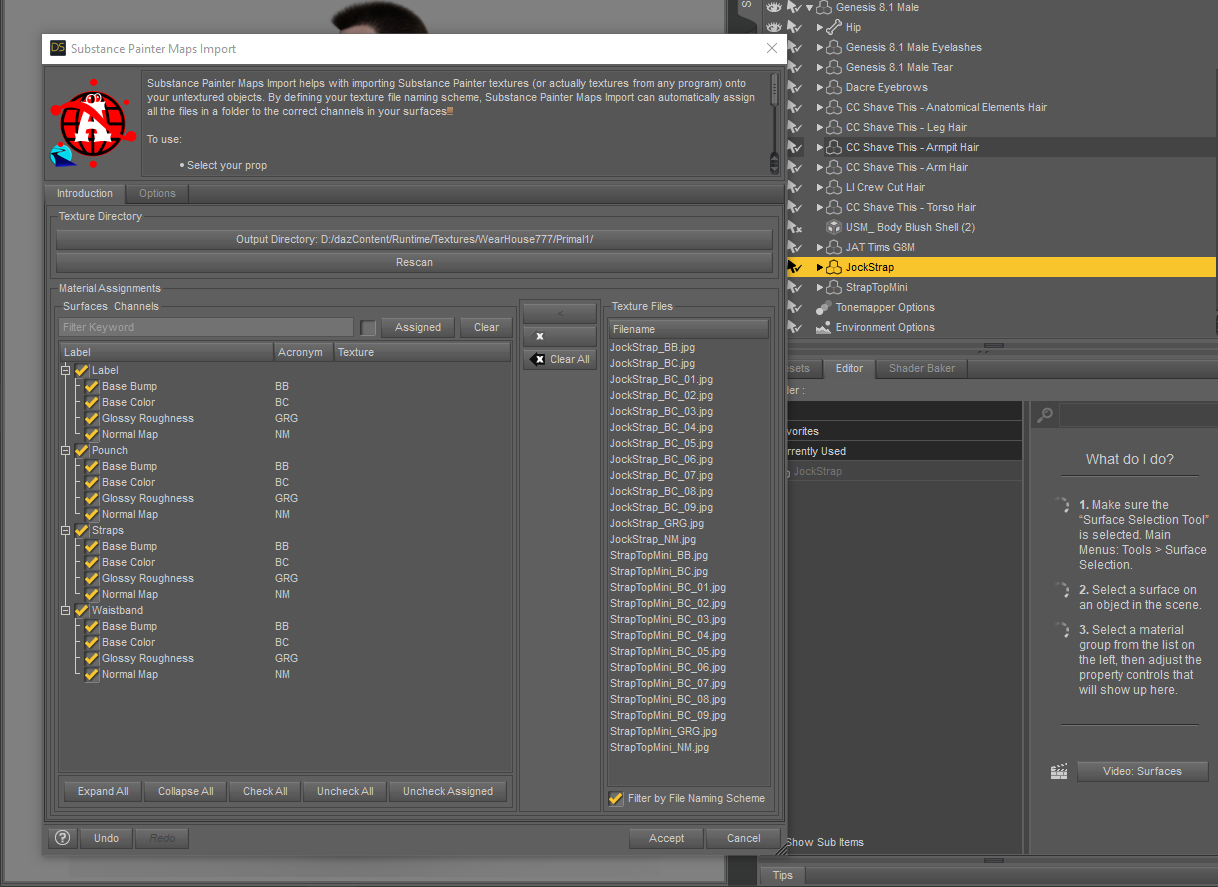The width and height of the screenshot is (1218, 887).
Task: Click the CC Shave This - Torso Hair figure icon
Action: (834, 207)
